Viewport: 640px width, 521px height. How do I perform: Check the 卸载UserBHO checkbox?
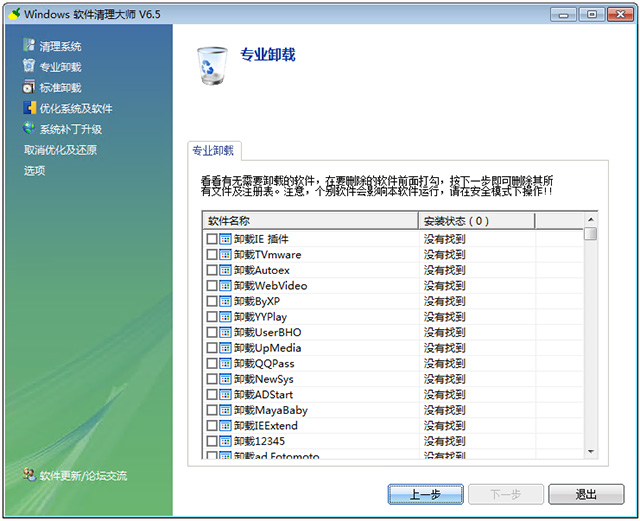[212, 332]
